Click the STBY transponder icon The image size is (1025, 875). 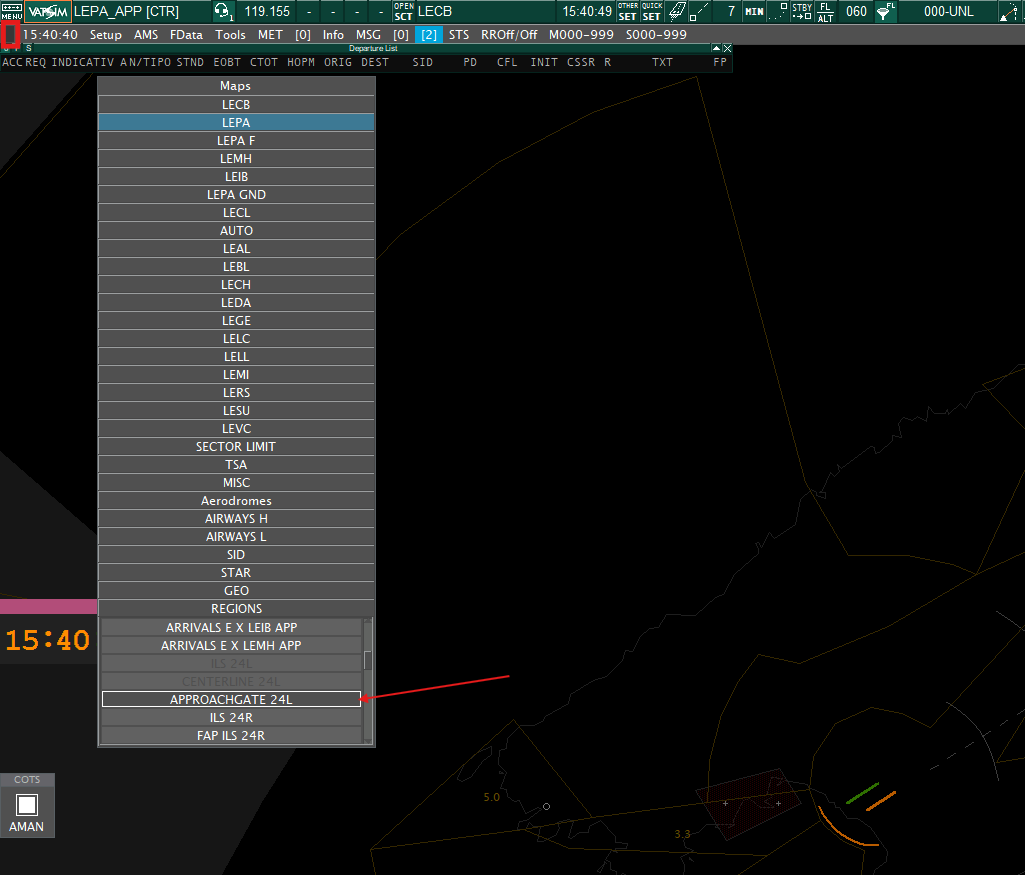802,12
